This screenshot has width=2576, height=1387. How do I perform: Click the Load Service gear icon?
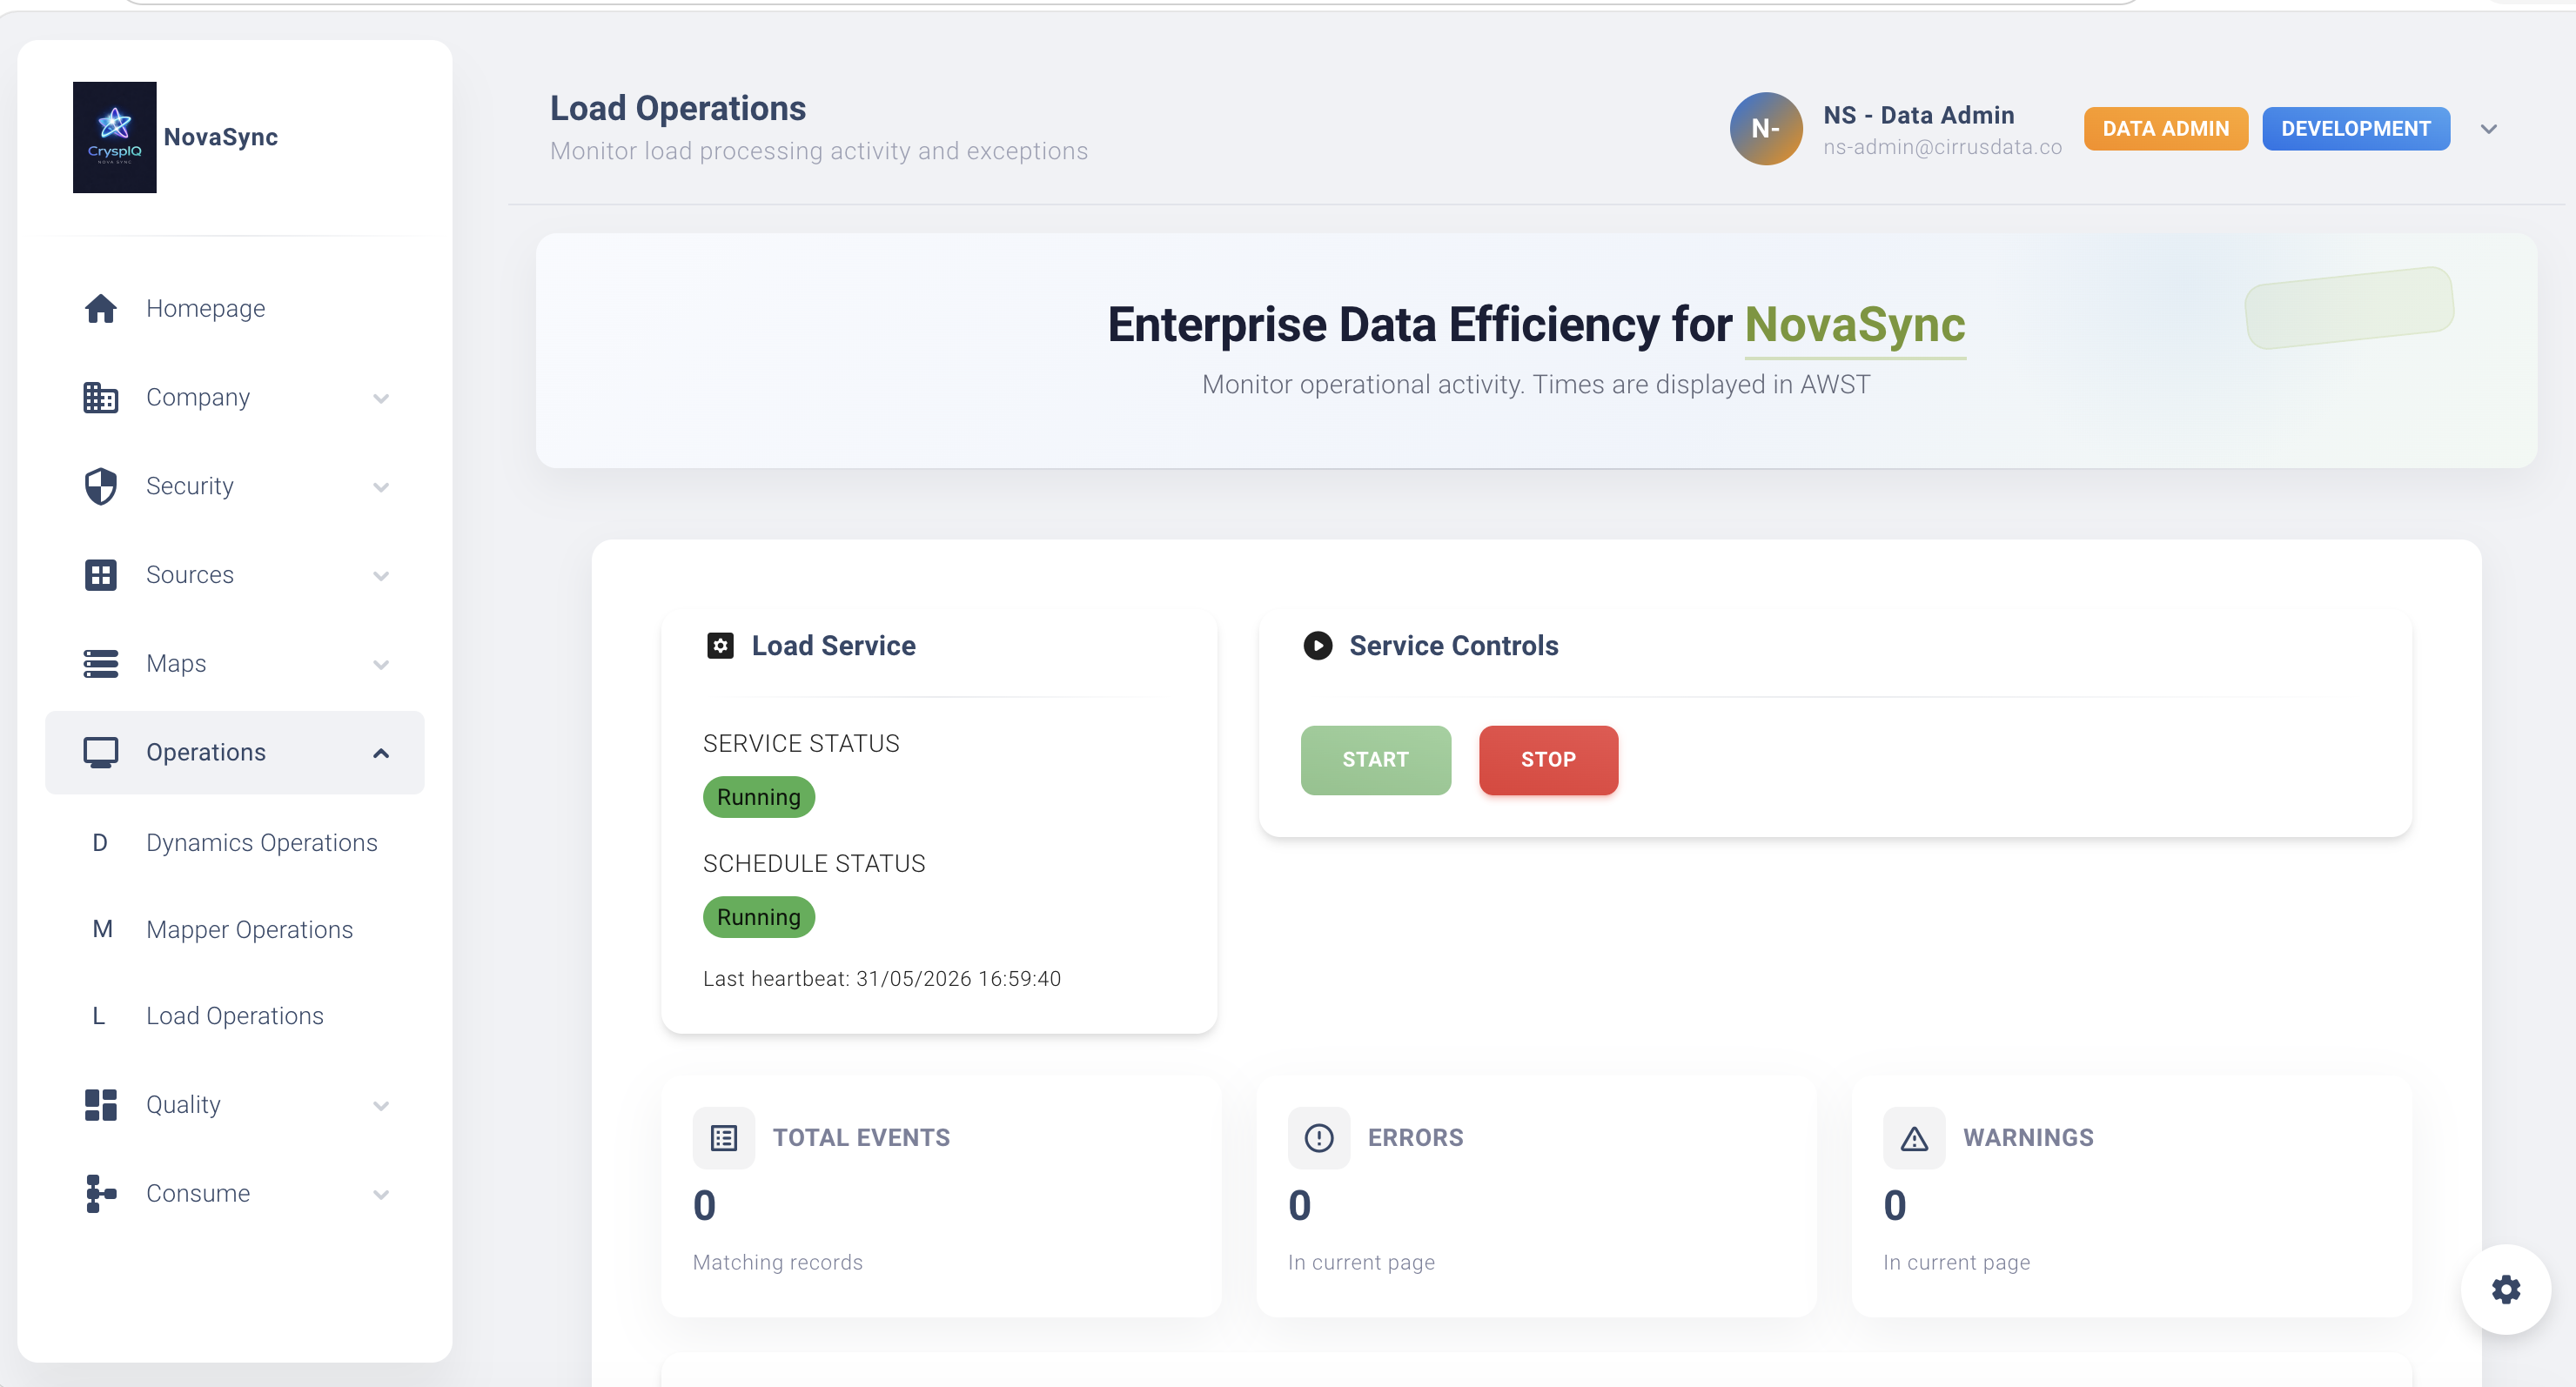720,646
